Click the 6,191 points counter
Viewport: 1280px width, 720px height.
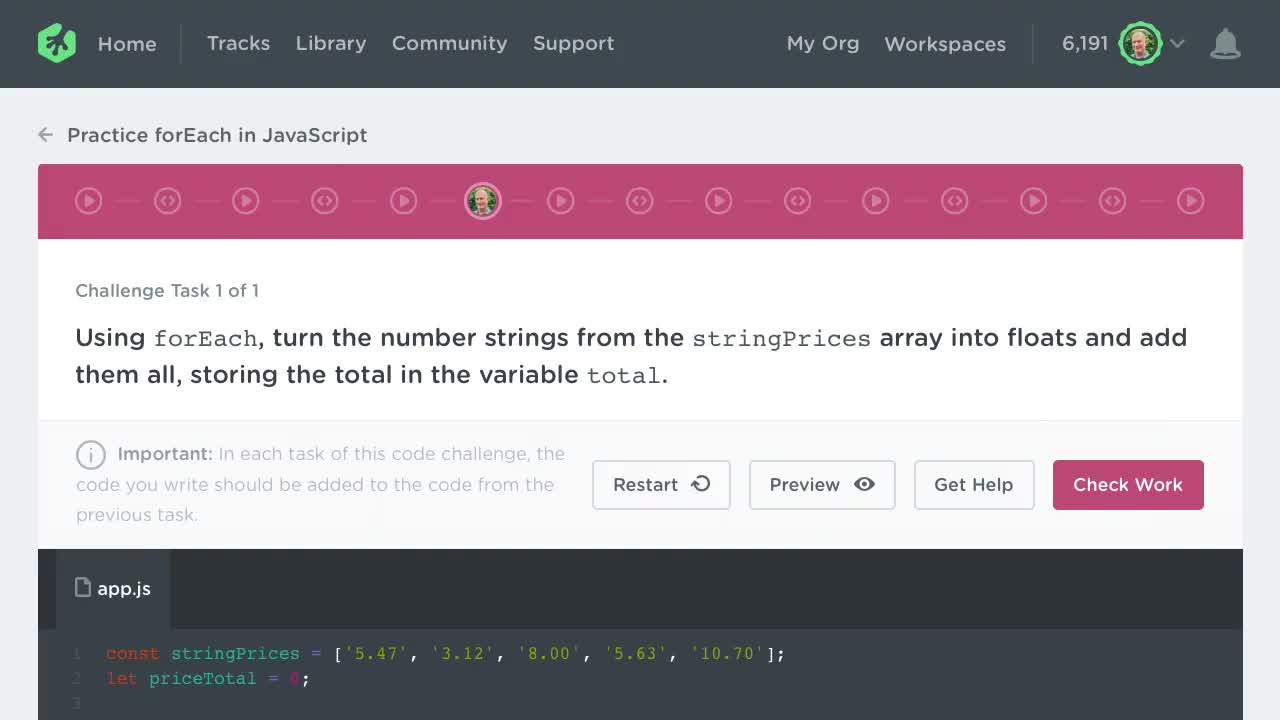[x=1085, y=43]
